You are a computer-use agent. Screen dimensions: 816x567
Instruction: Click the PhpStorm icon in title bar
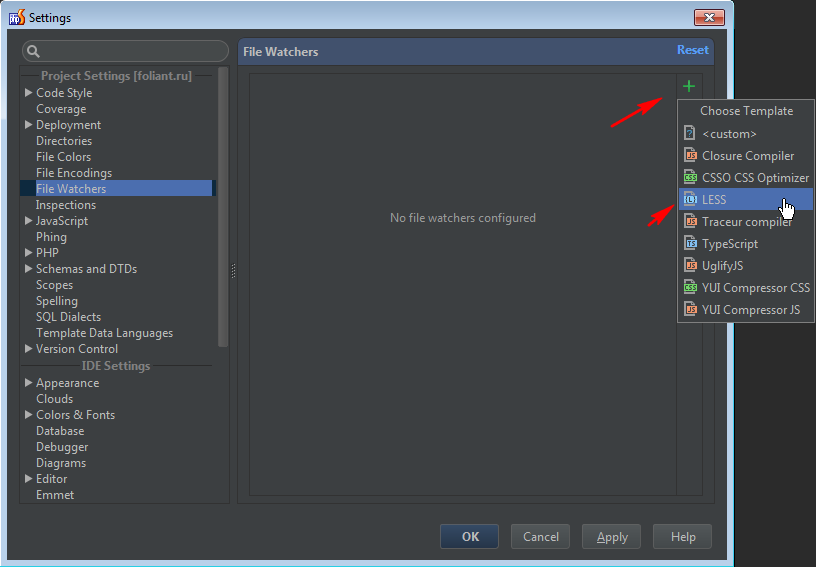(x=17, y=17)
